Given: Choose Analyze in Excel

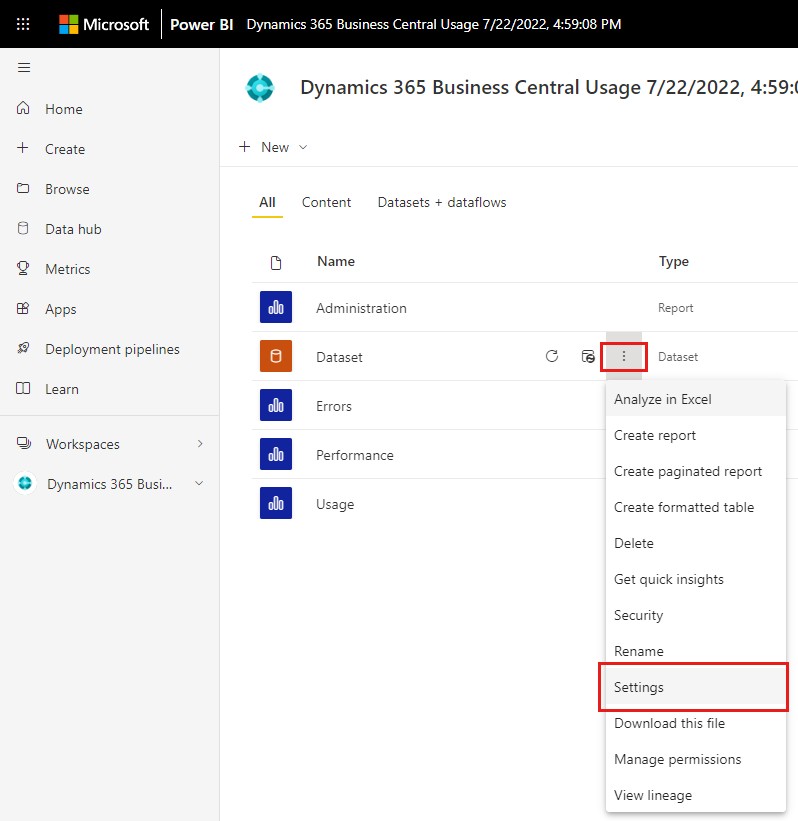Looking at the screenshot, I should point(696,400).
